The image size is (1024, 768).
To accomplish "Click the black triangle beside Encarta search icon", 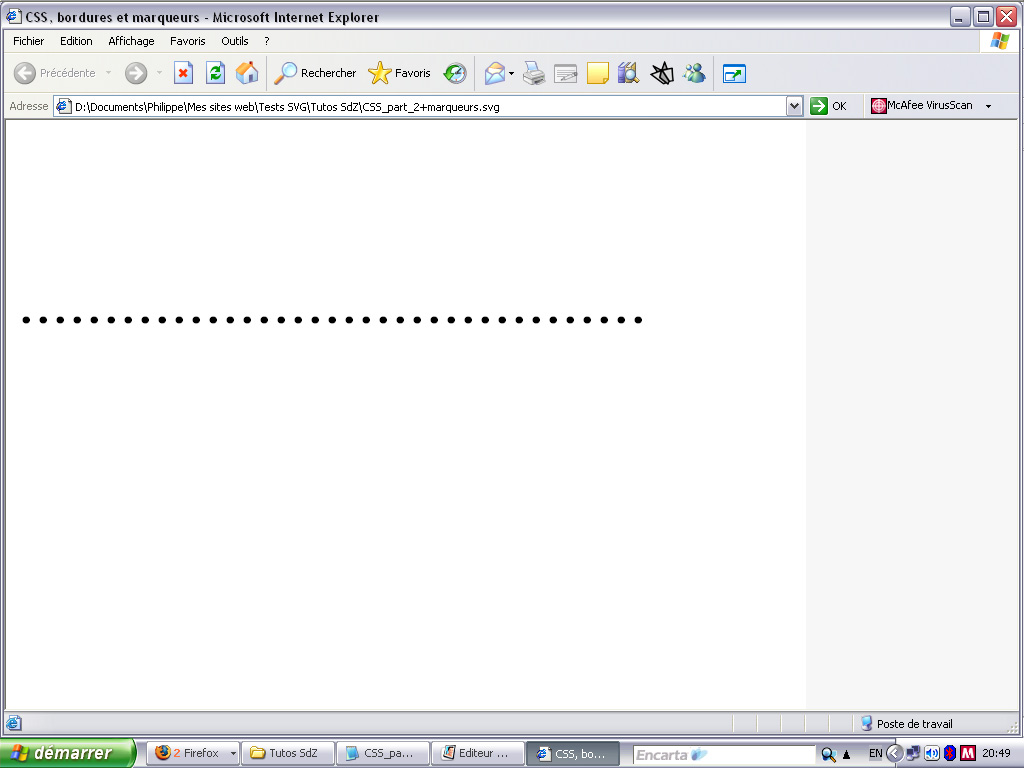I will 846,755.
